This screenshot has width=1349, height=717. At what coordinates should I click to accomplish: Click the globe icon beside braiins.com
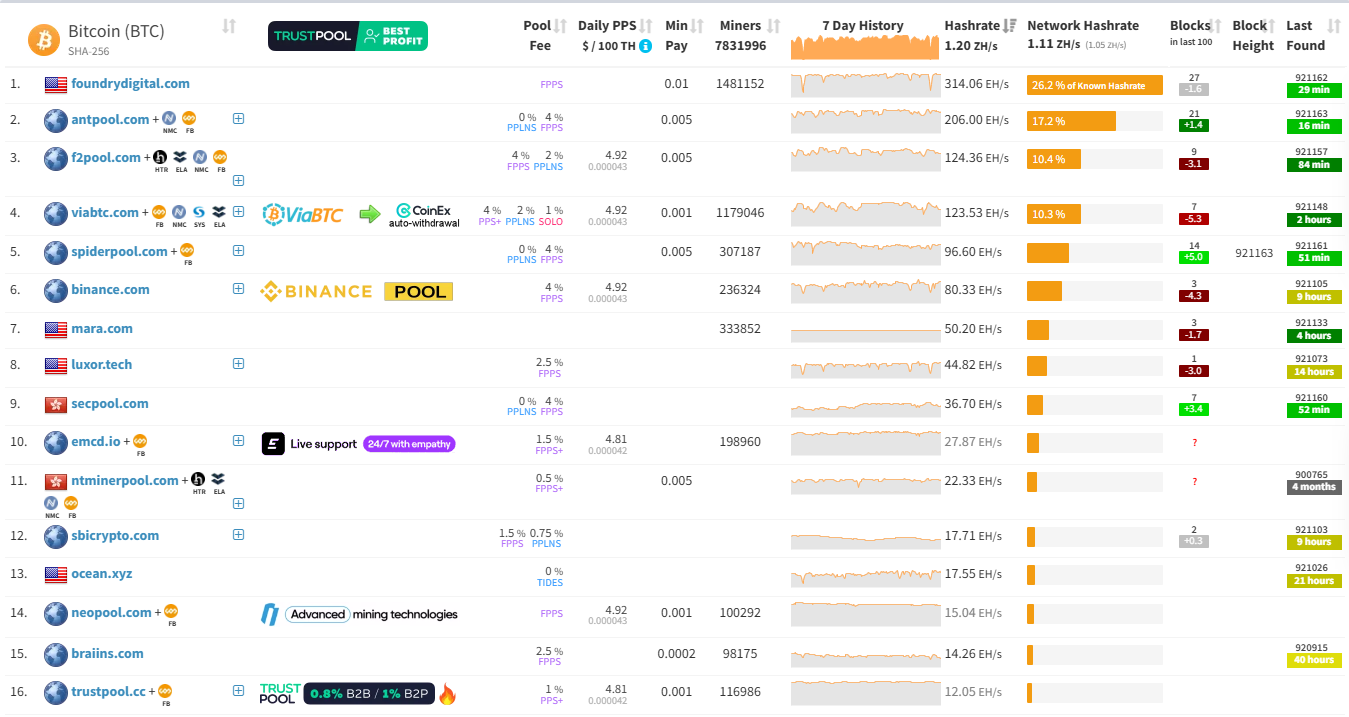pos(56,654)
